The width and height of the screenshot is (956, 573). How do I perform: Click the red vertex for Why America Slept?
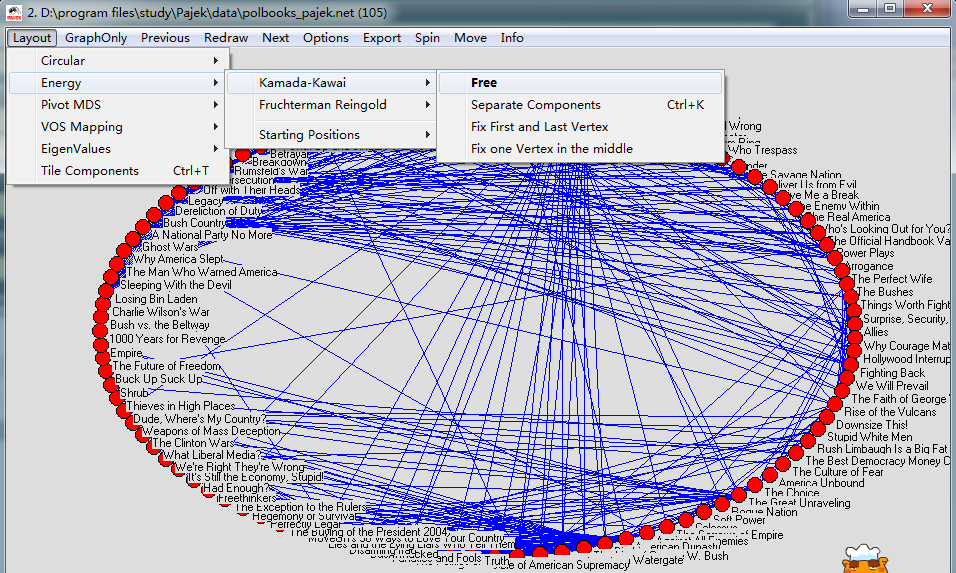(x=124, y=251)
